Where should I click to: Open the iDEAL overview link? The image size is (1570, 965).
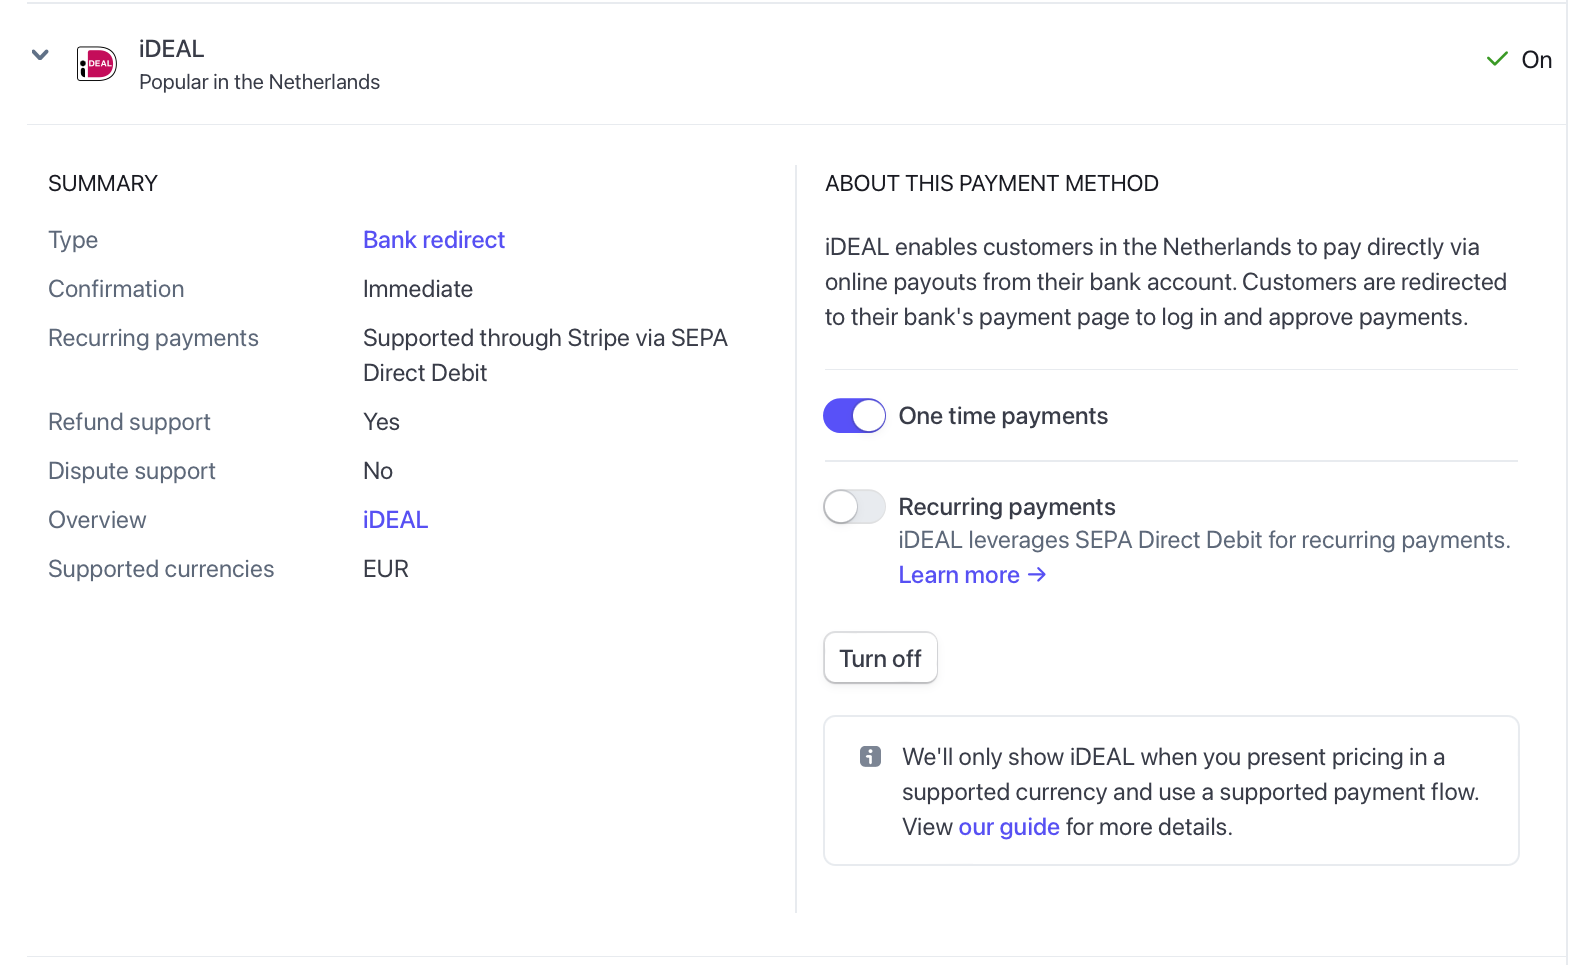coord(395,520)
